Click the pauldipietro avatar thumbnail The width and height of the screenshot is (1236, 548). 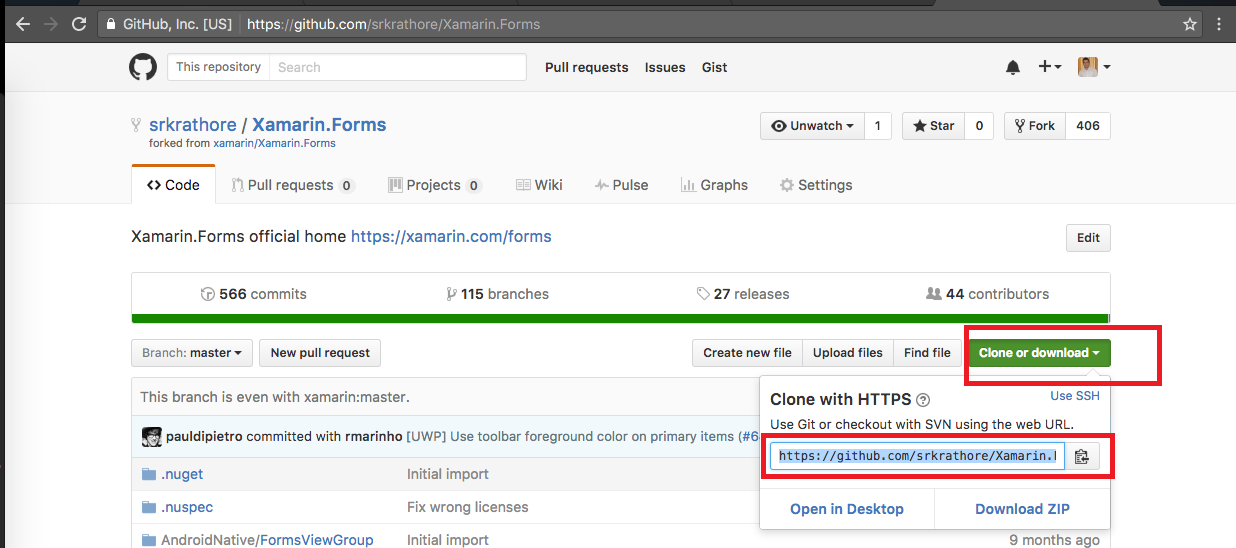(x=152, y=437)
